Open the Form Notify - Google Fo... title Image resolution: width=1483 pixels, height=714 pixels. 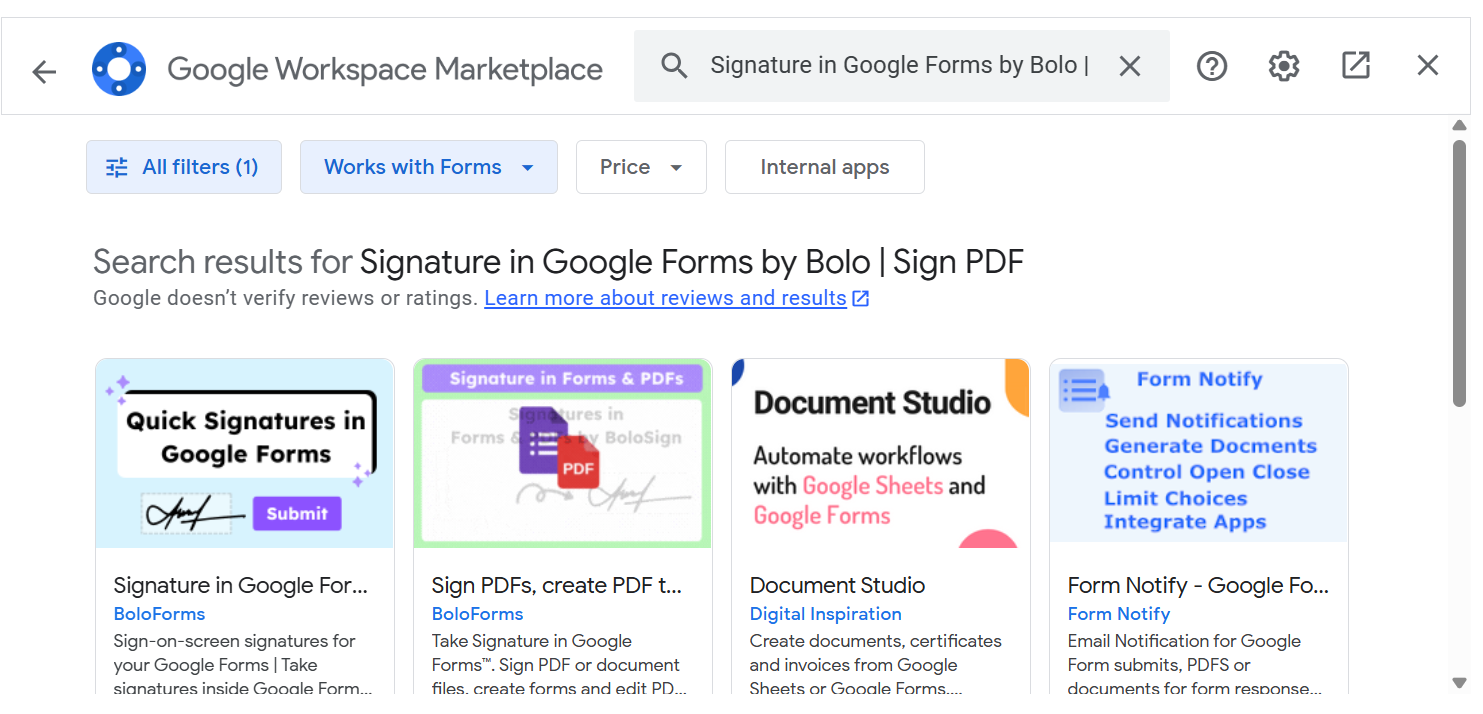[x=1199, y=585]
